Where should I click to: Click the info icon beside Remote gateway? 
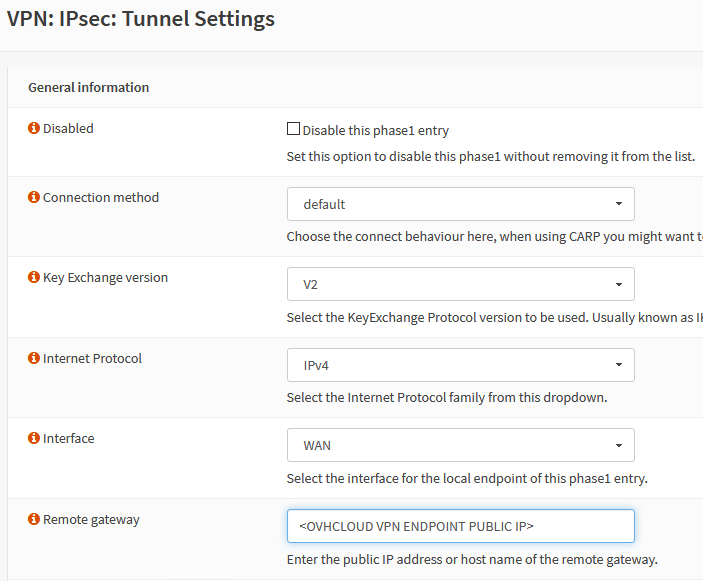coord(34,520)
